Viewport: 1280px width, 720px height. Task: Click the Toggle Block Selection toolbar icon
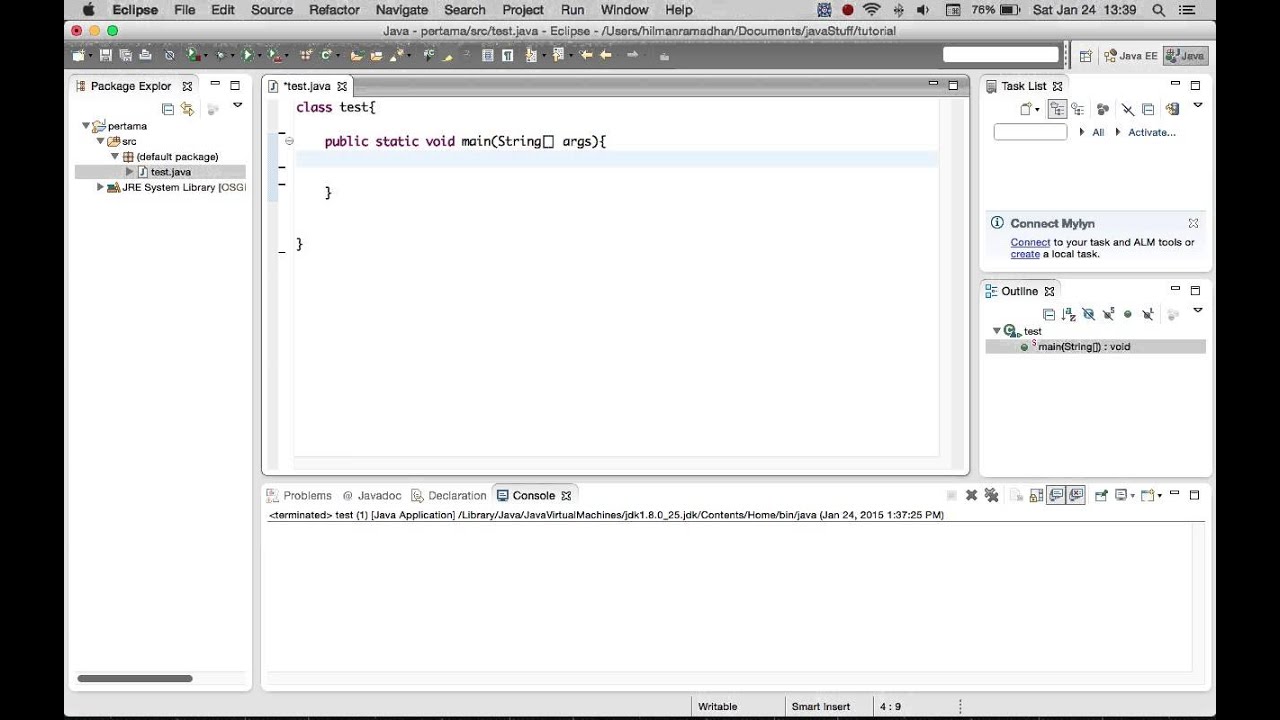[x=487, y=55]
